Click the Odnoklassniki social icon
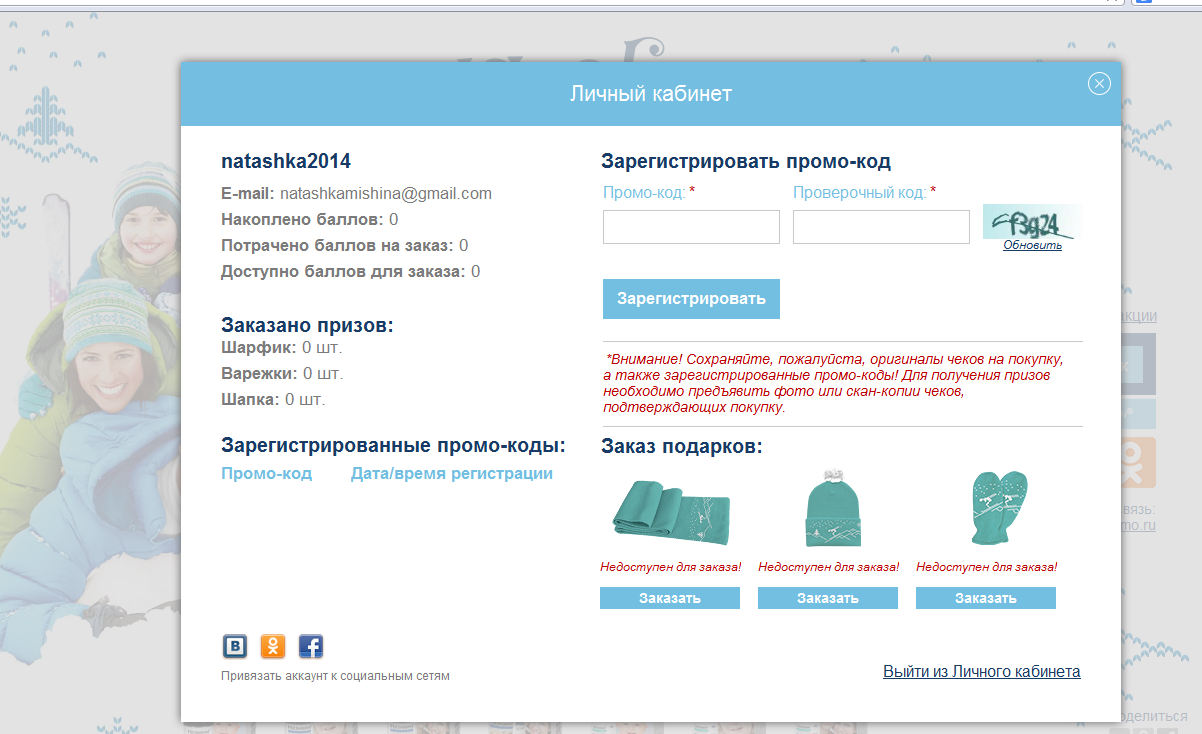The width and height of the screenshot is (1202, 734). point(273,647)
